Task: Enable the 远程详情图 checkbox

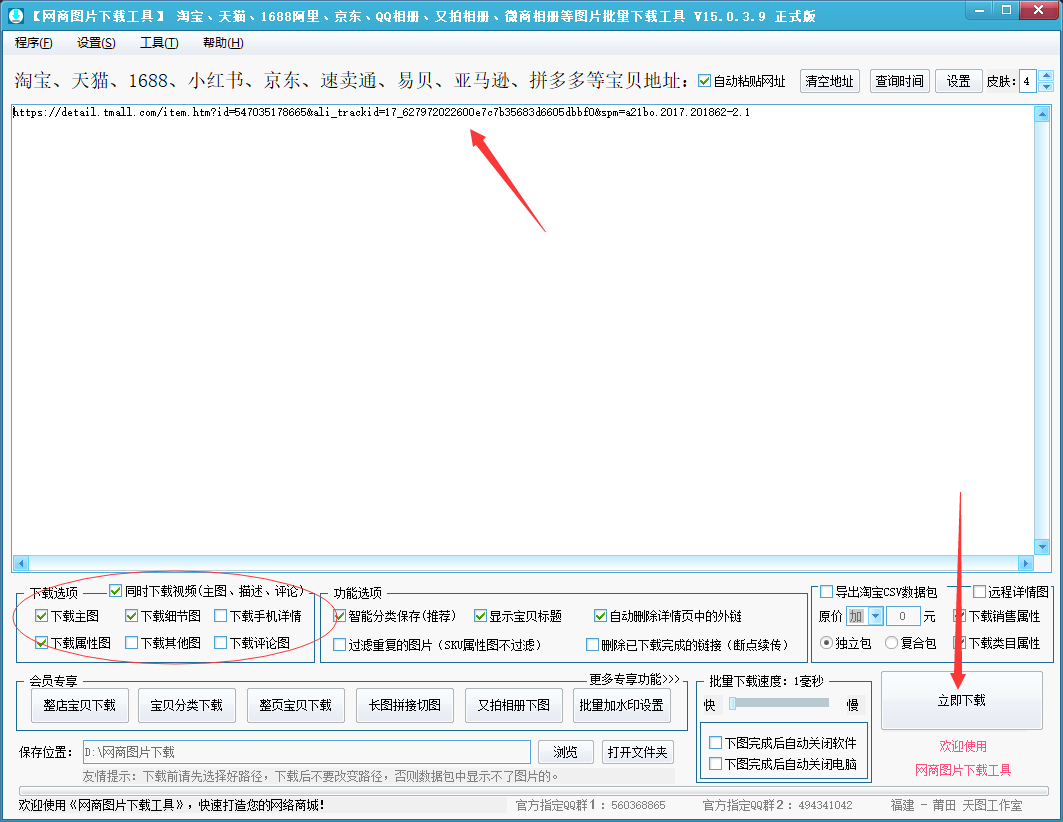Action: [980, 592]
